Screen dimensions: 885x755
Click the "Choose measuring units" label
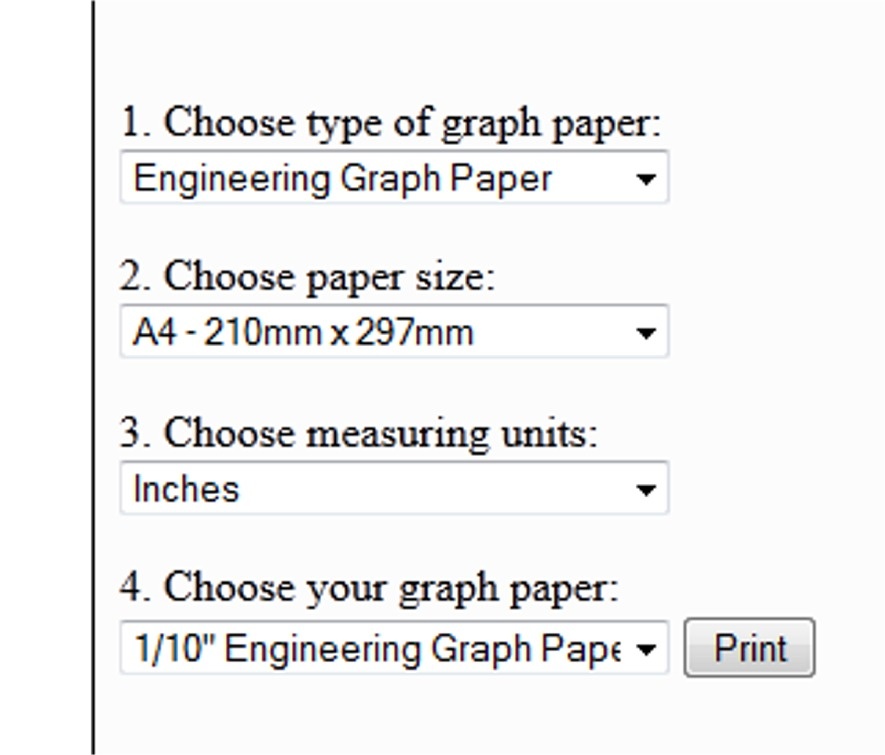pyautogui.click(x=380, y=434)
